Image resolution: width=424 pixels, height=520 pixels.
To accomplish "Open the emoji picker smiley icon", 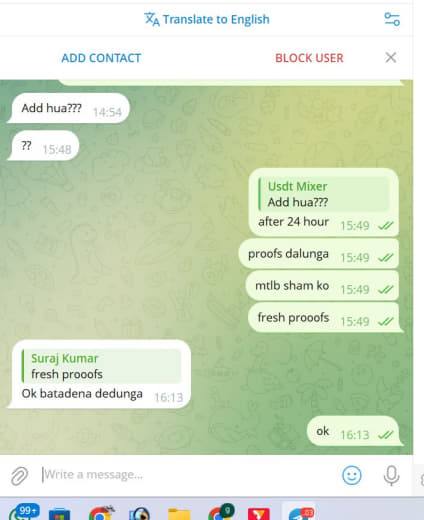I will pyautogui.click(x=352, y=475).
